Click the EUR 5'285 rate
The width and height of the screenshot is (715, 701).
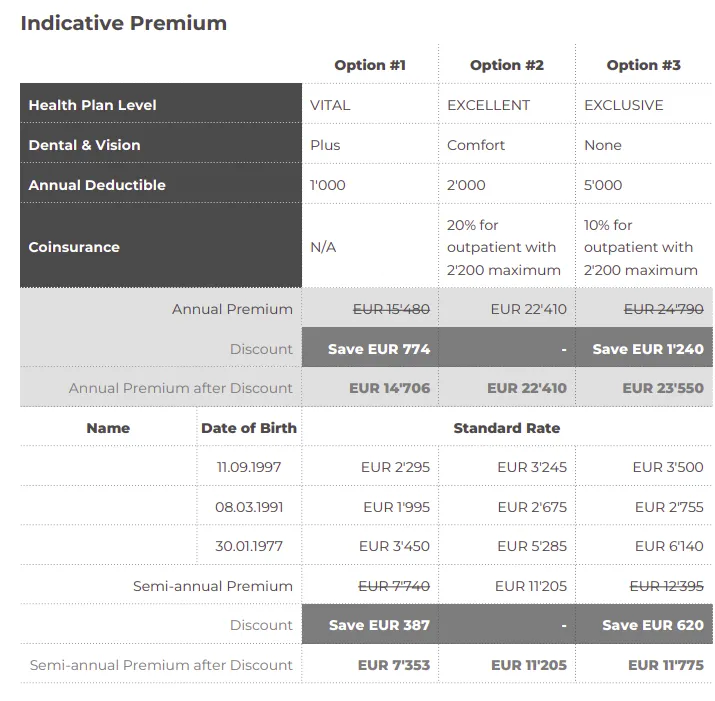point(532,546)
